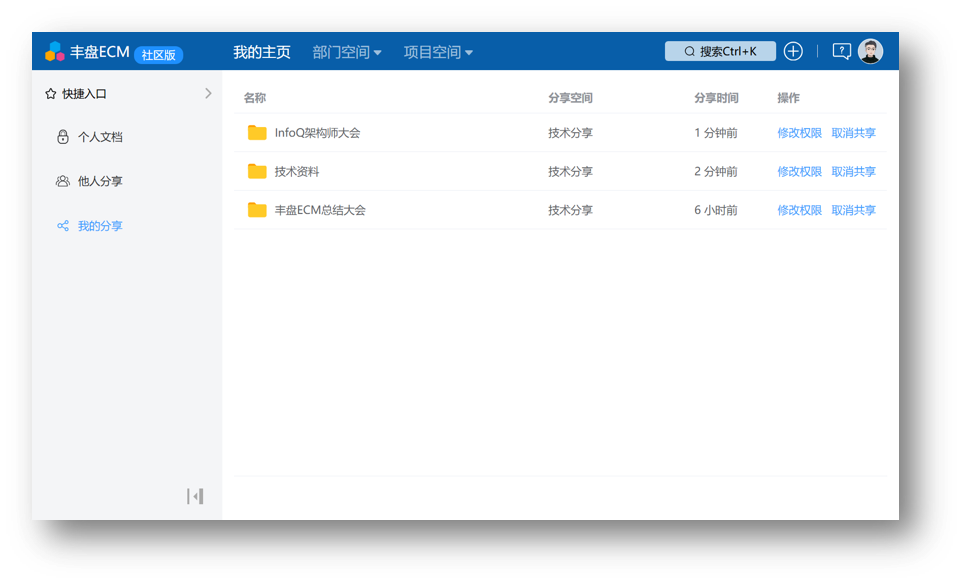This screenshot has height=585, width=964.
Task: Click the 1 分钟前 share time
Action: point(716,133)
